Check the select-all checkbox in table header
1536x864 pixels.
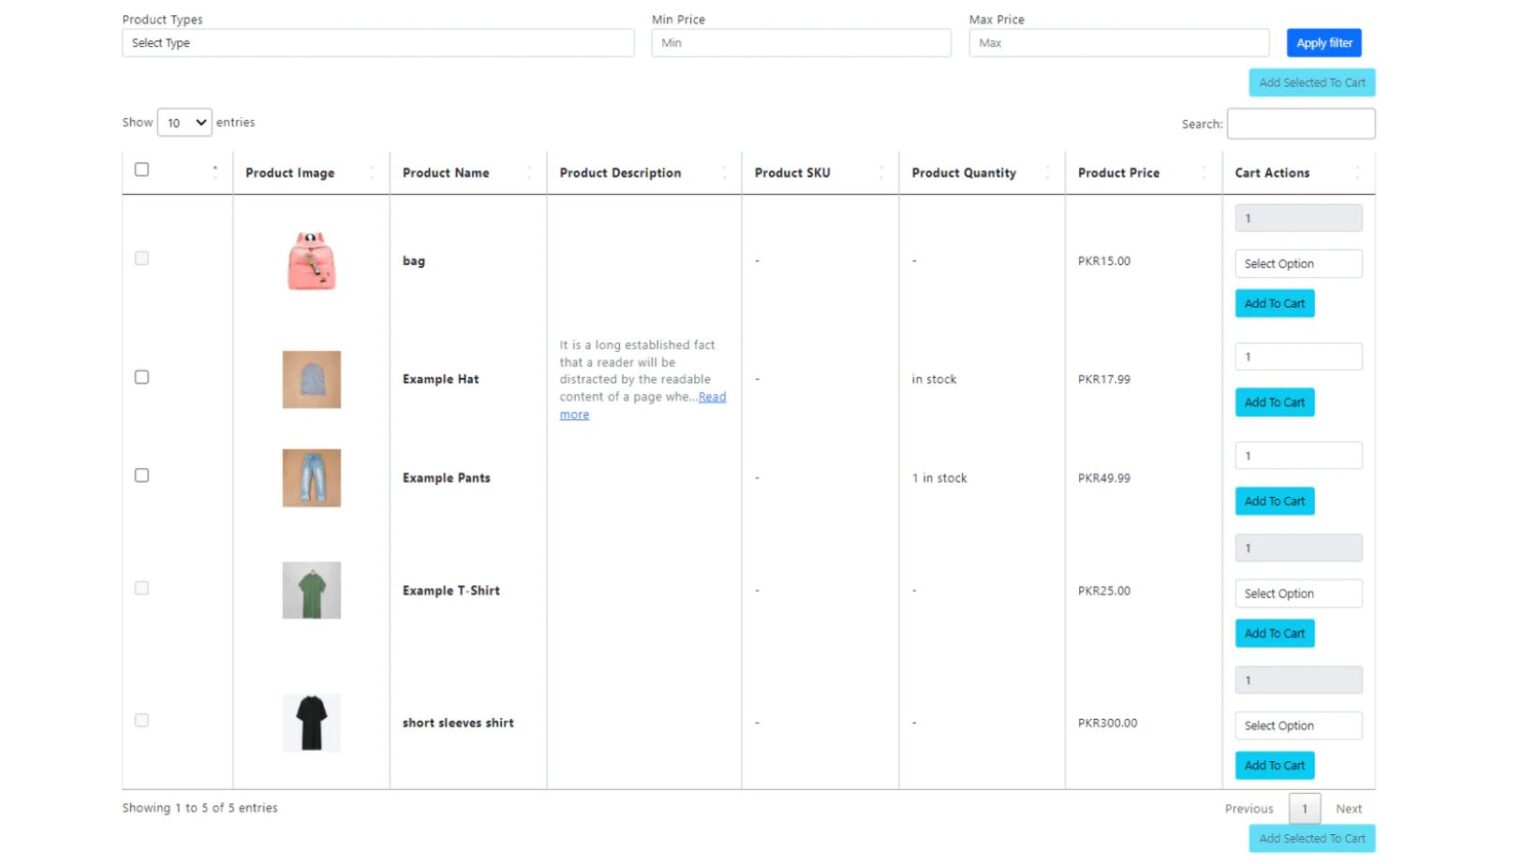(x=141, y=169)
